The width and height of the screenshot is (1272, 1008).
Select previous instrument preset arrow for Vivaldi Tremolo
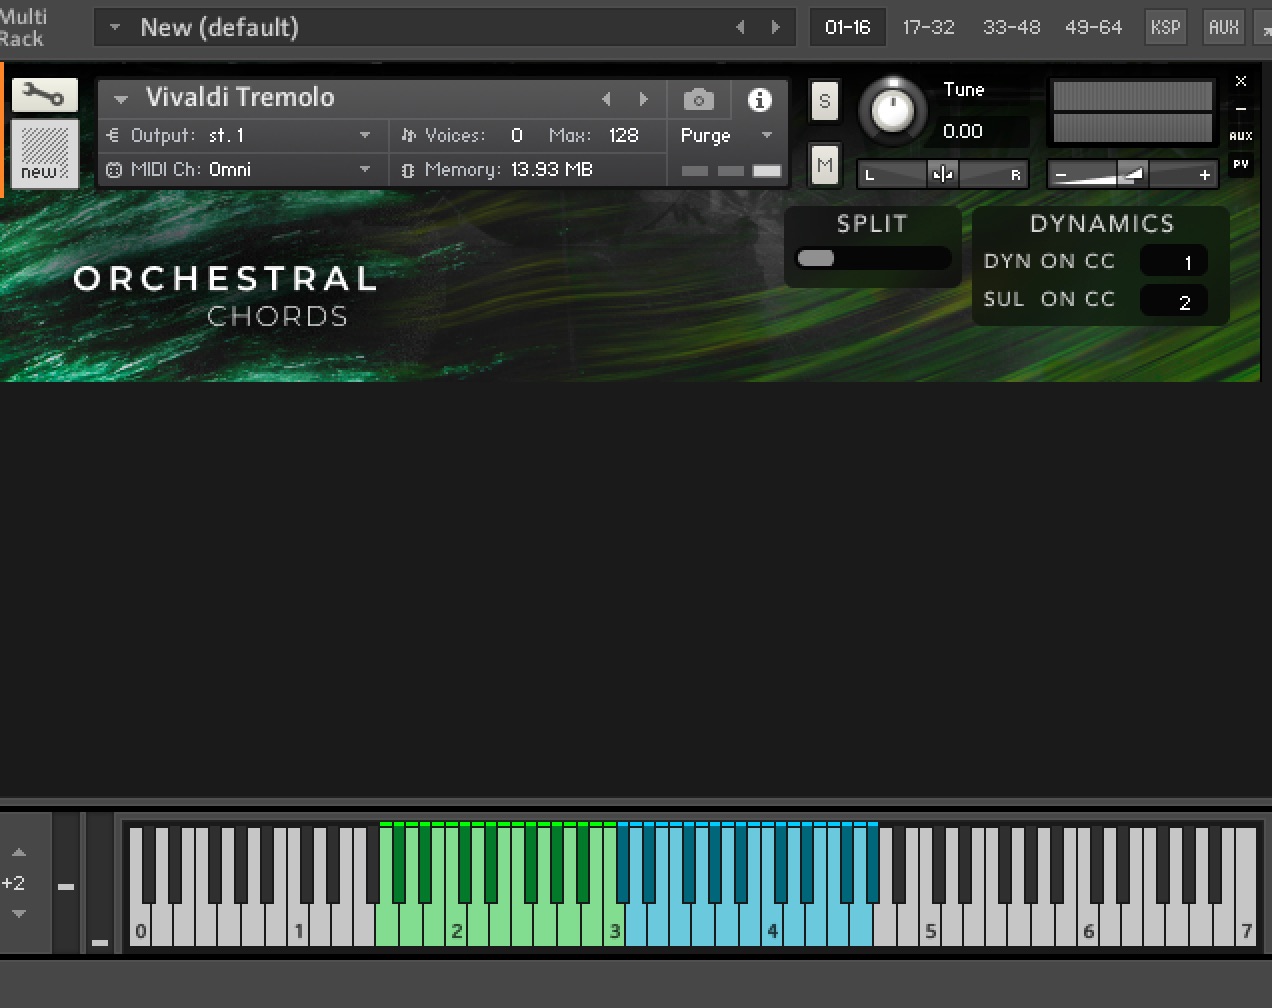[606, 99]
